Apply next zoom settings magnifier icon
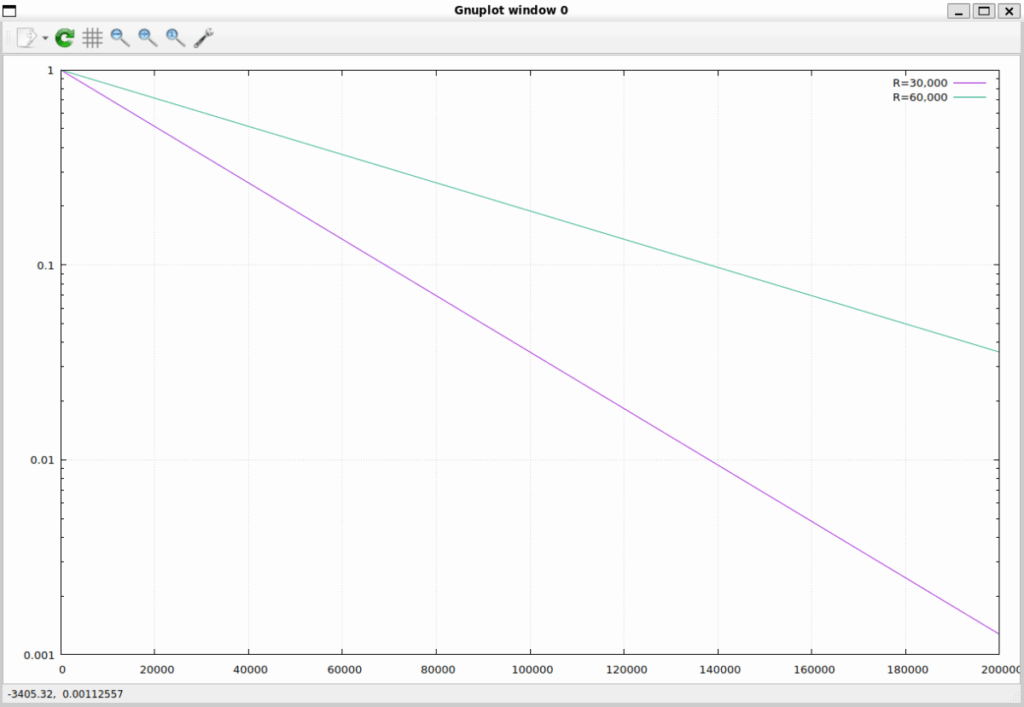 point(148,38)
